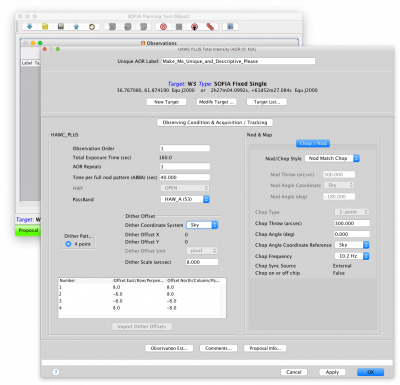This screenshot has width=400, height=385.
Task: Select the Chop / Nod tab
Action: [x=313, y=143]
